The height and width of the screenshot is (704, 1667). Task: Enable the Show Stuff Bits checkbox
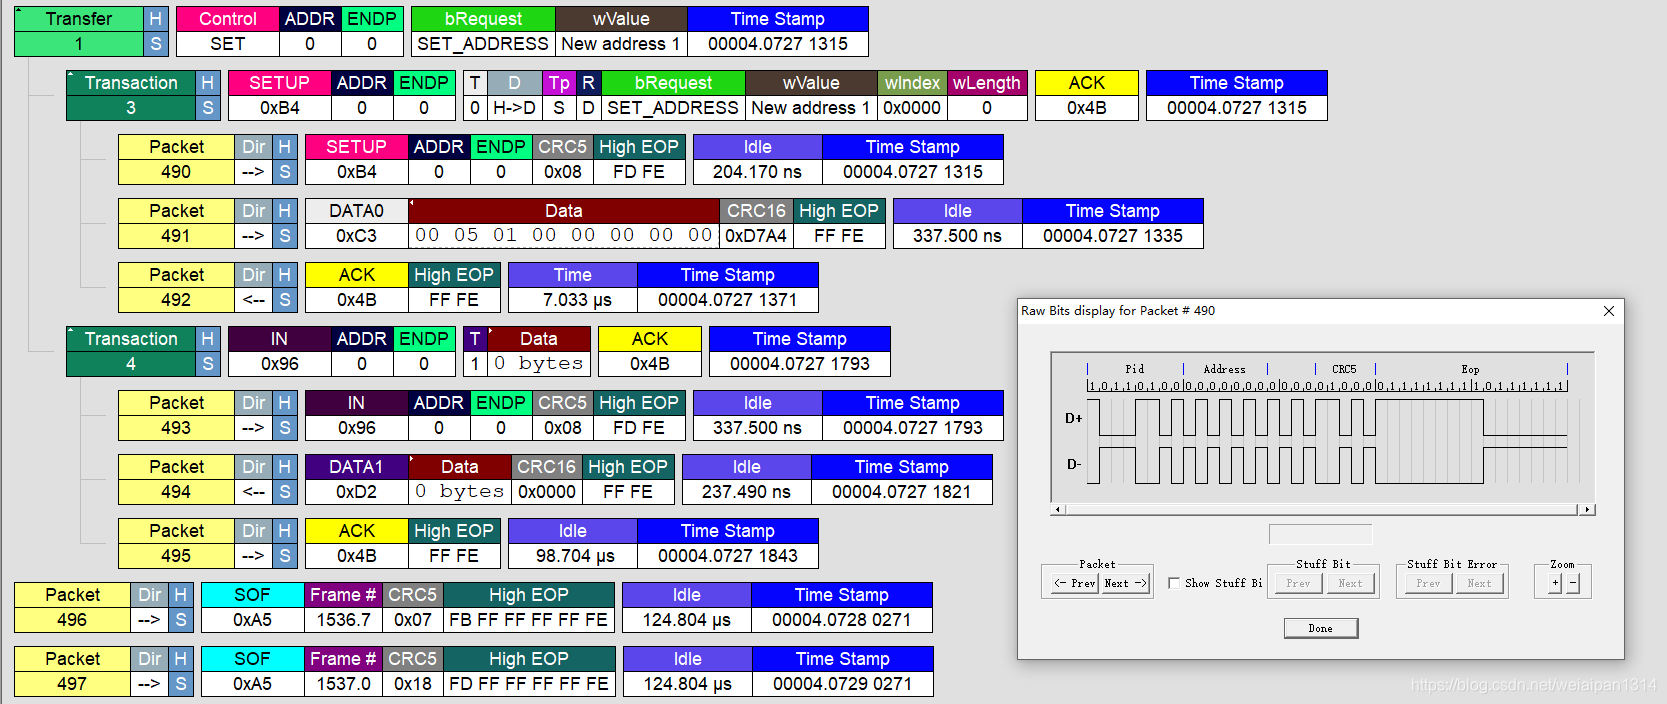tap(1174, 583)
